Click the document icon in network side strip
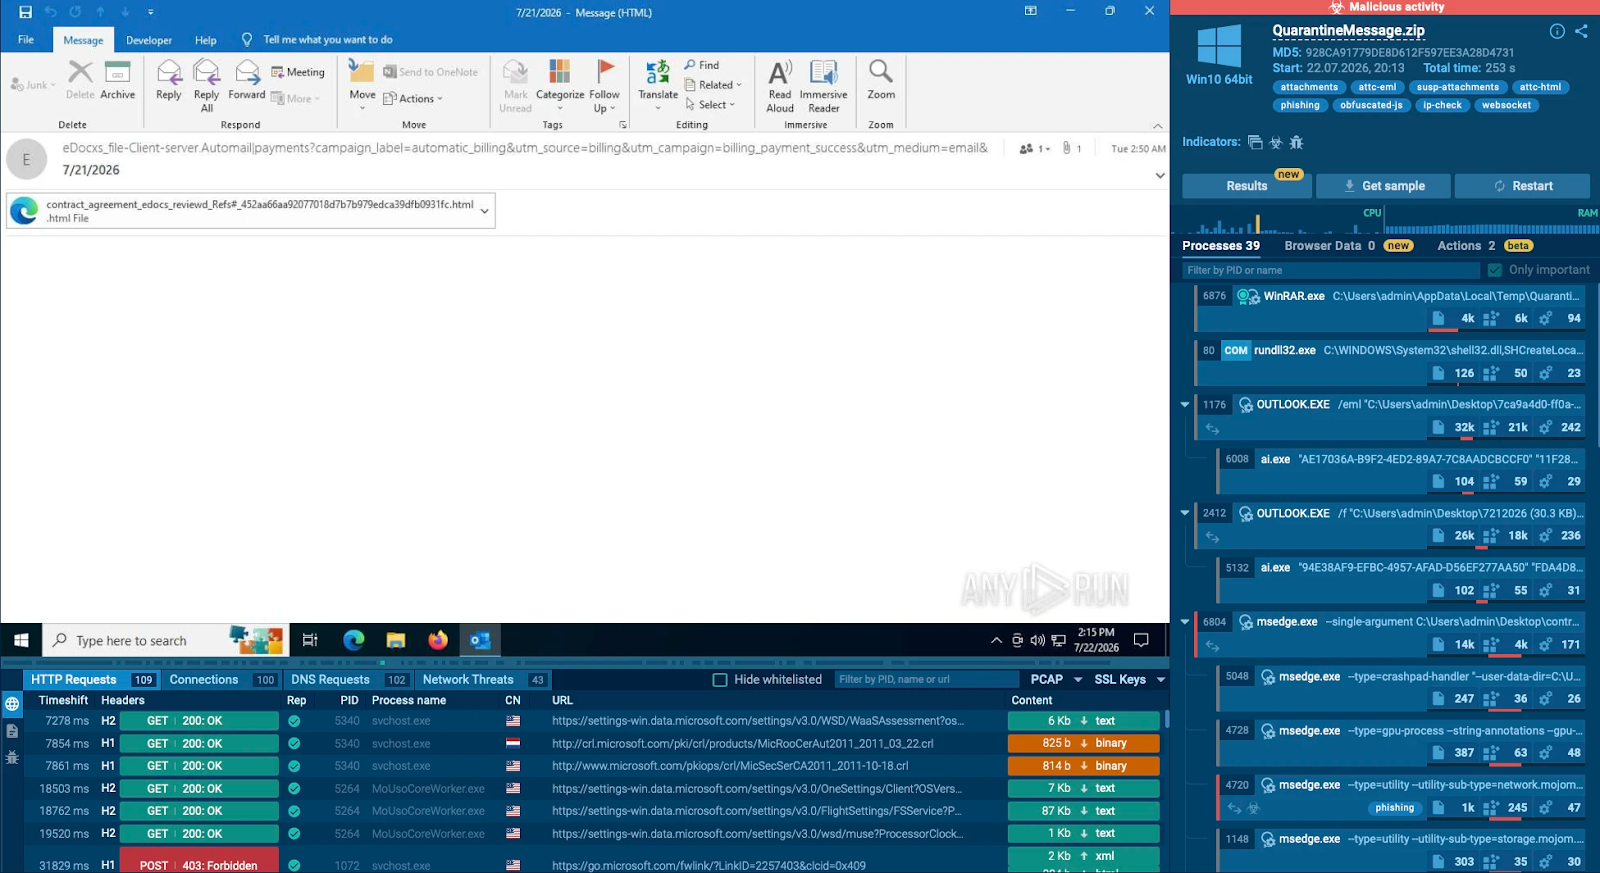The height and width of the screenshot is (873, 1600). click(x=12, y=731)
